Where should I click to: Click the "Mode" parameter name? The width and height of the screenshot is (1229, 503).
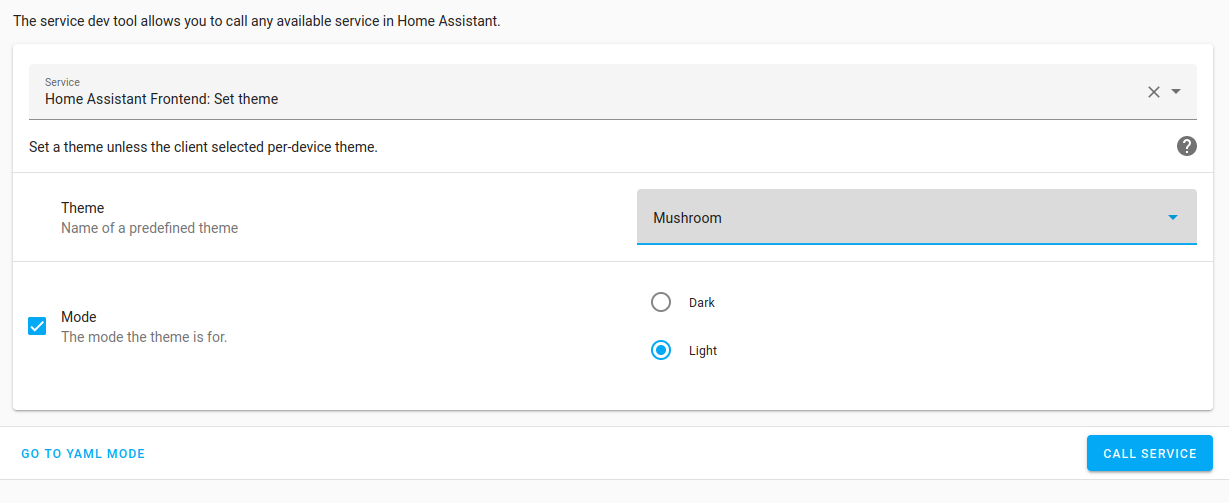[79, 317]
